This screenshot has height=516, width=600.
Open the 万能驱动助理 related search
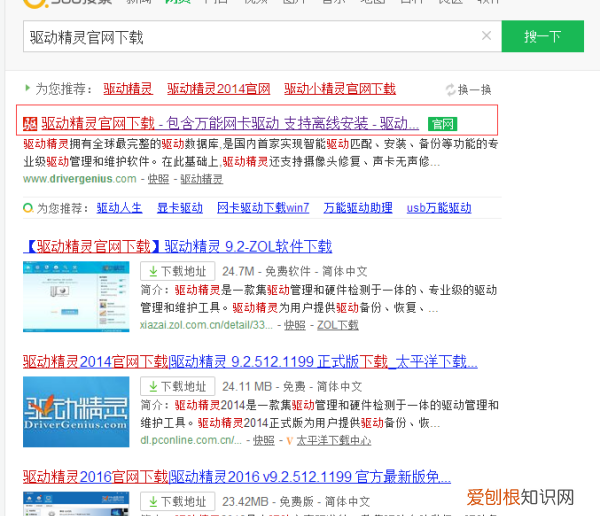358,208
